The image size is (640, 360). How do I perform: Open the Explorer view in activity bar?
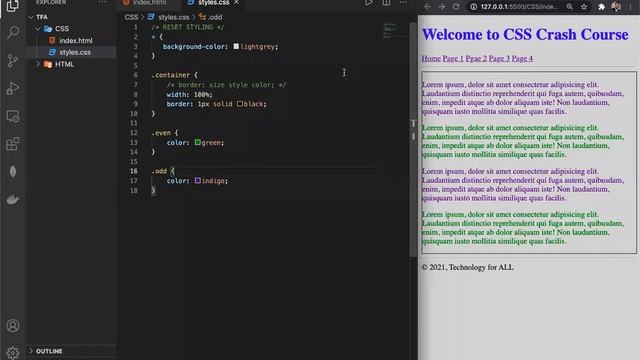pos(13,6)
